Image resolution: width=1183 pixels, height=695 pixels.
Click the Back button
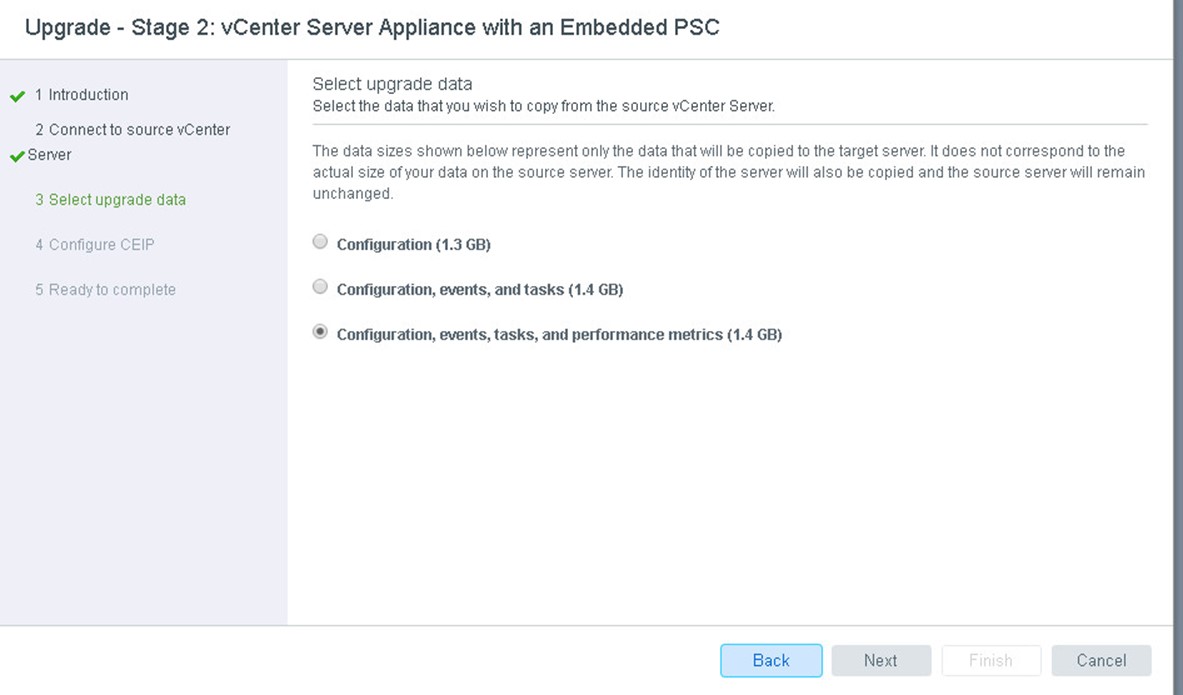coord(771,660)
